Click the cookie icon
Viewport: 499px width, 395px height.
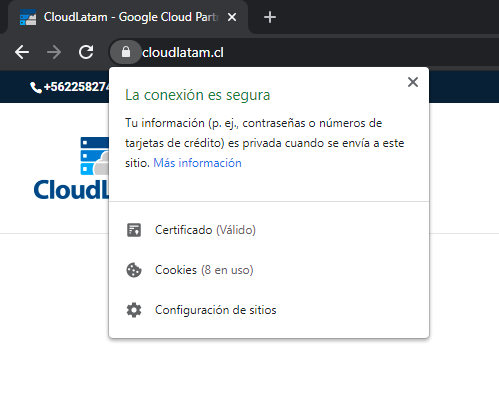pos(134,270)
